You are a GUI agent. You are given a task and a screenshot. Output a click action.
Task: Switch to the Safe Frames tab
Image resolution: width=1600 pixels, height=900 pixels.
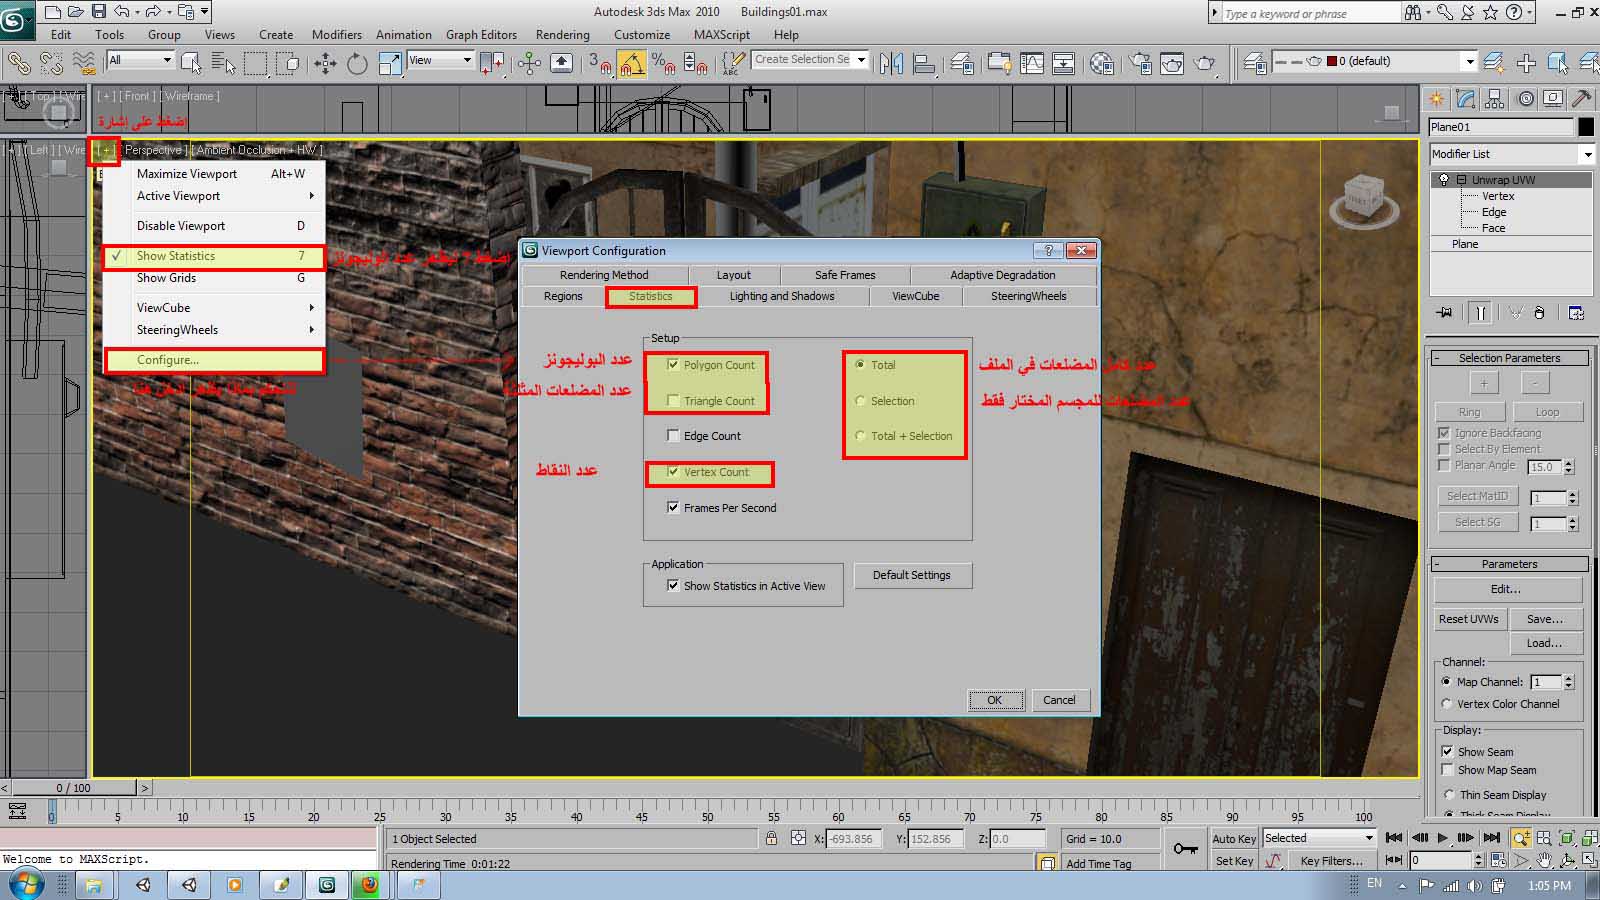pyautogui.click(x=845, y=275)
